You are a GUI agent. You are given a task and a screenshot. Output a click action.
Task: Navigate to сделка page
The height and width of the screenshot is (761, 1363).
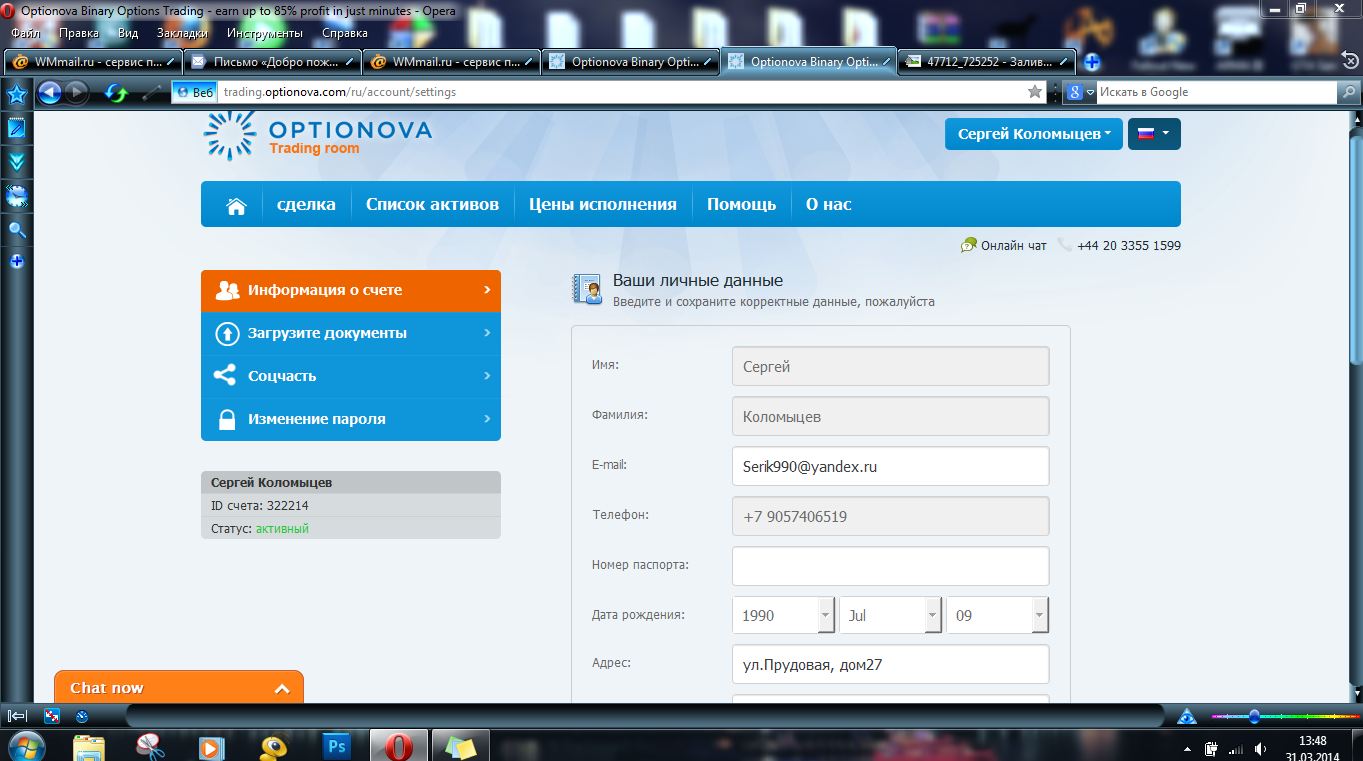(306, 204)
